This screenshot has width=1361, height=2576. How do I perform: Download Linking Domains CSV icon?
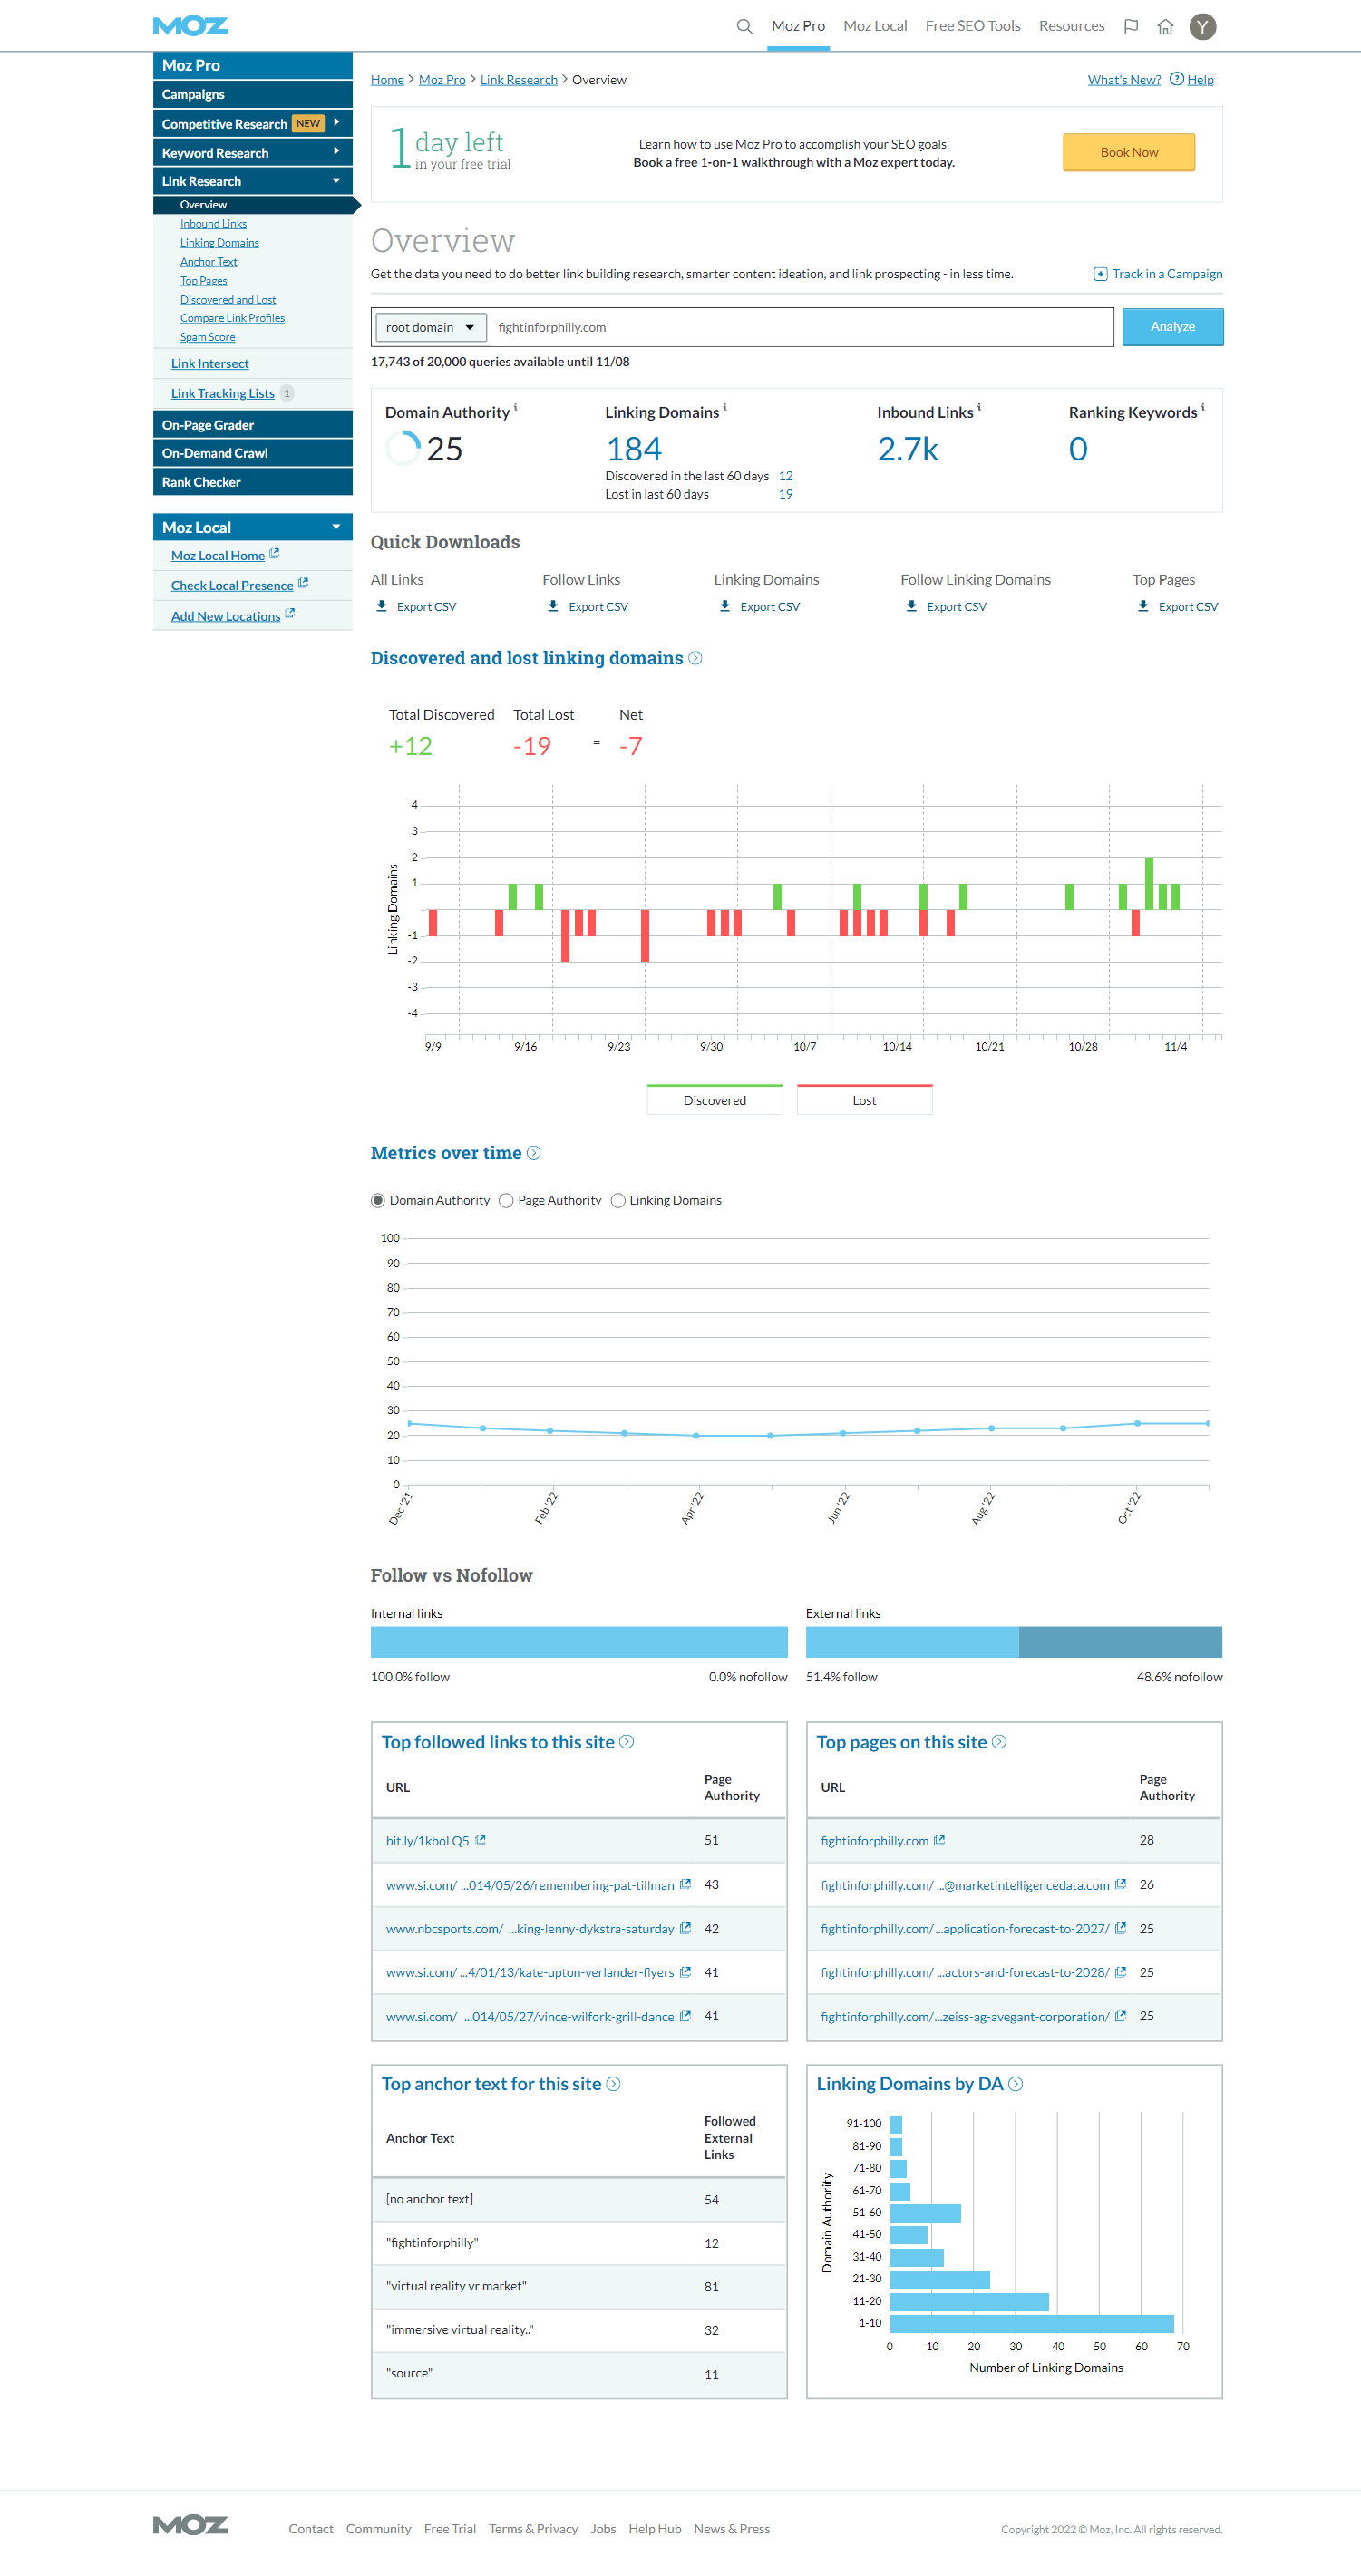tap(725, 606)
